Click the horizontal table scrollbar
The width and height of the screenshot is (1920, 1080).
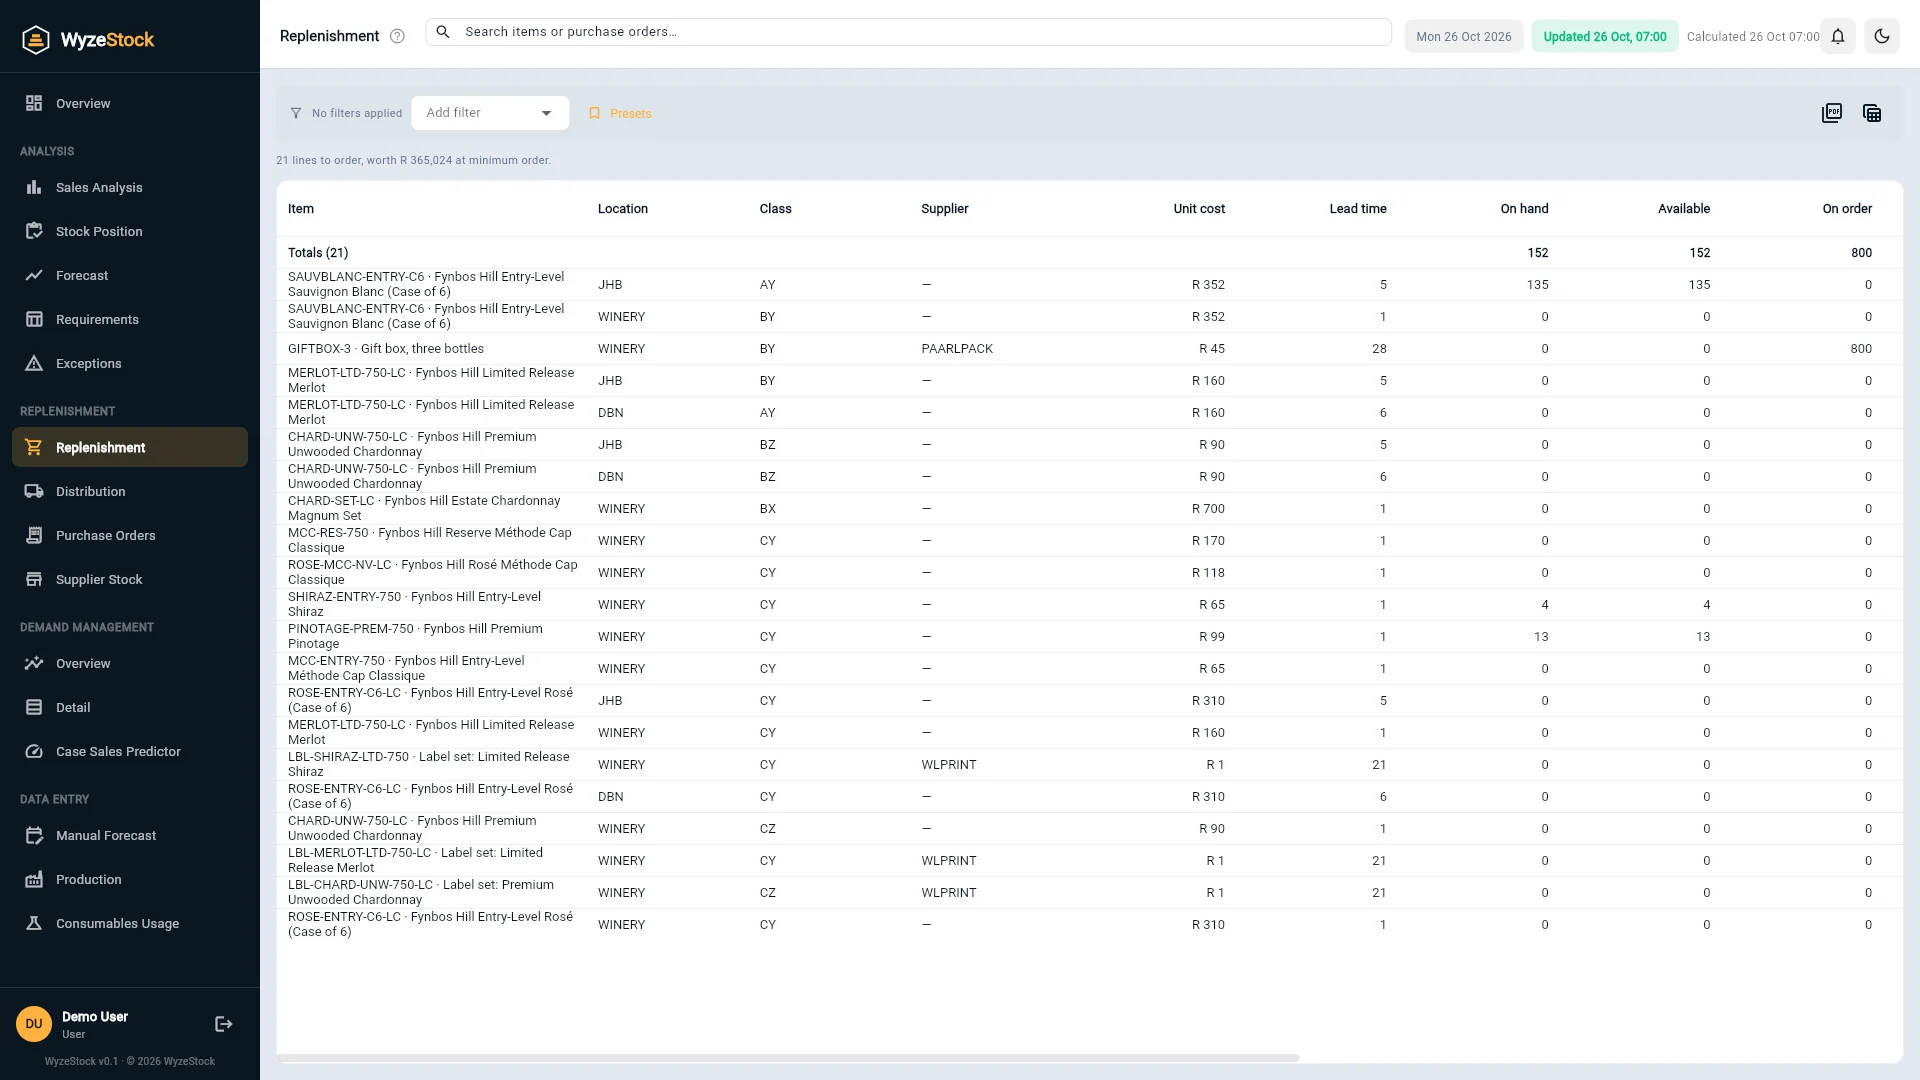pos(788,1057)
